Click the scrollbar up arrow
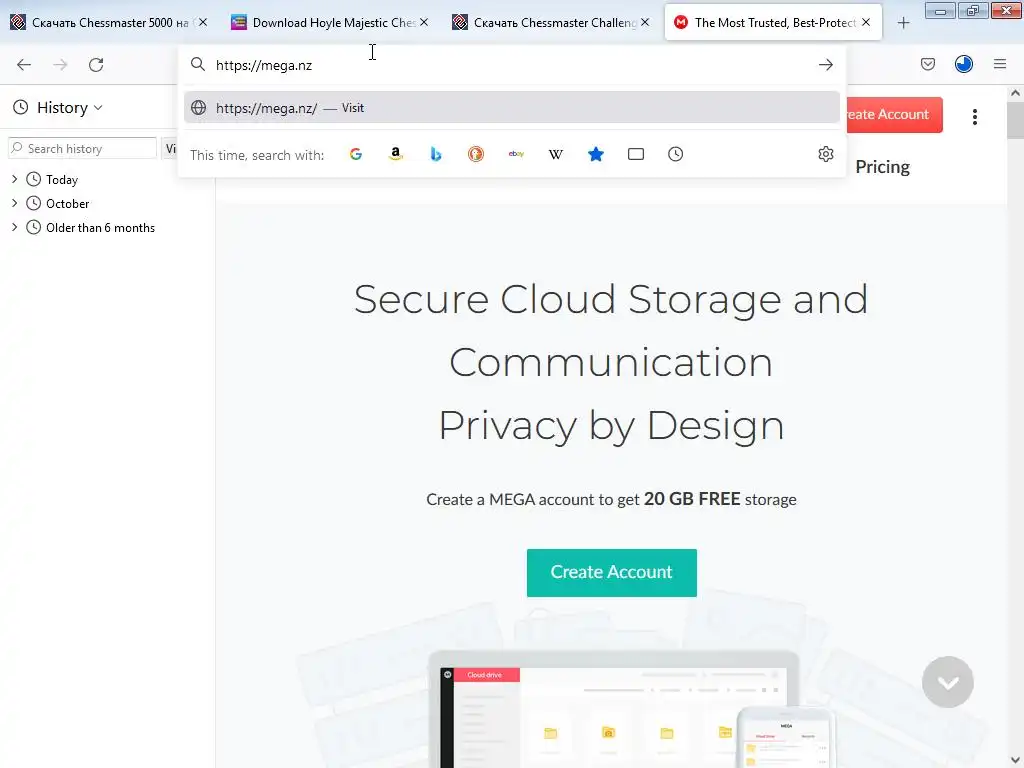Viewport: 1024px width, 768px height. (x=1015, y=93)
